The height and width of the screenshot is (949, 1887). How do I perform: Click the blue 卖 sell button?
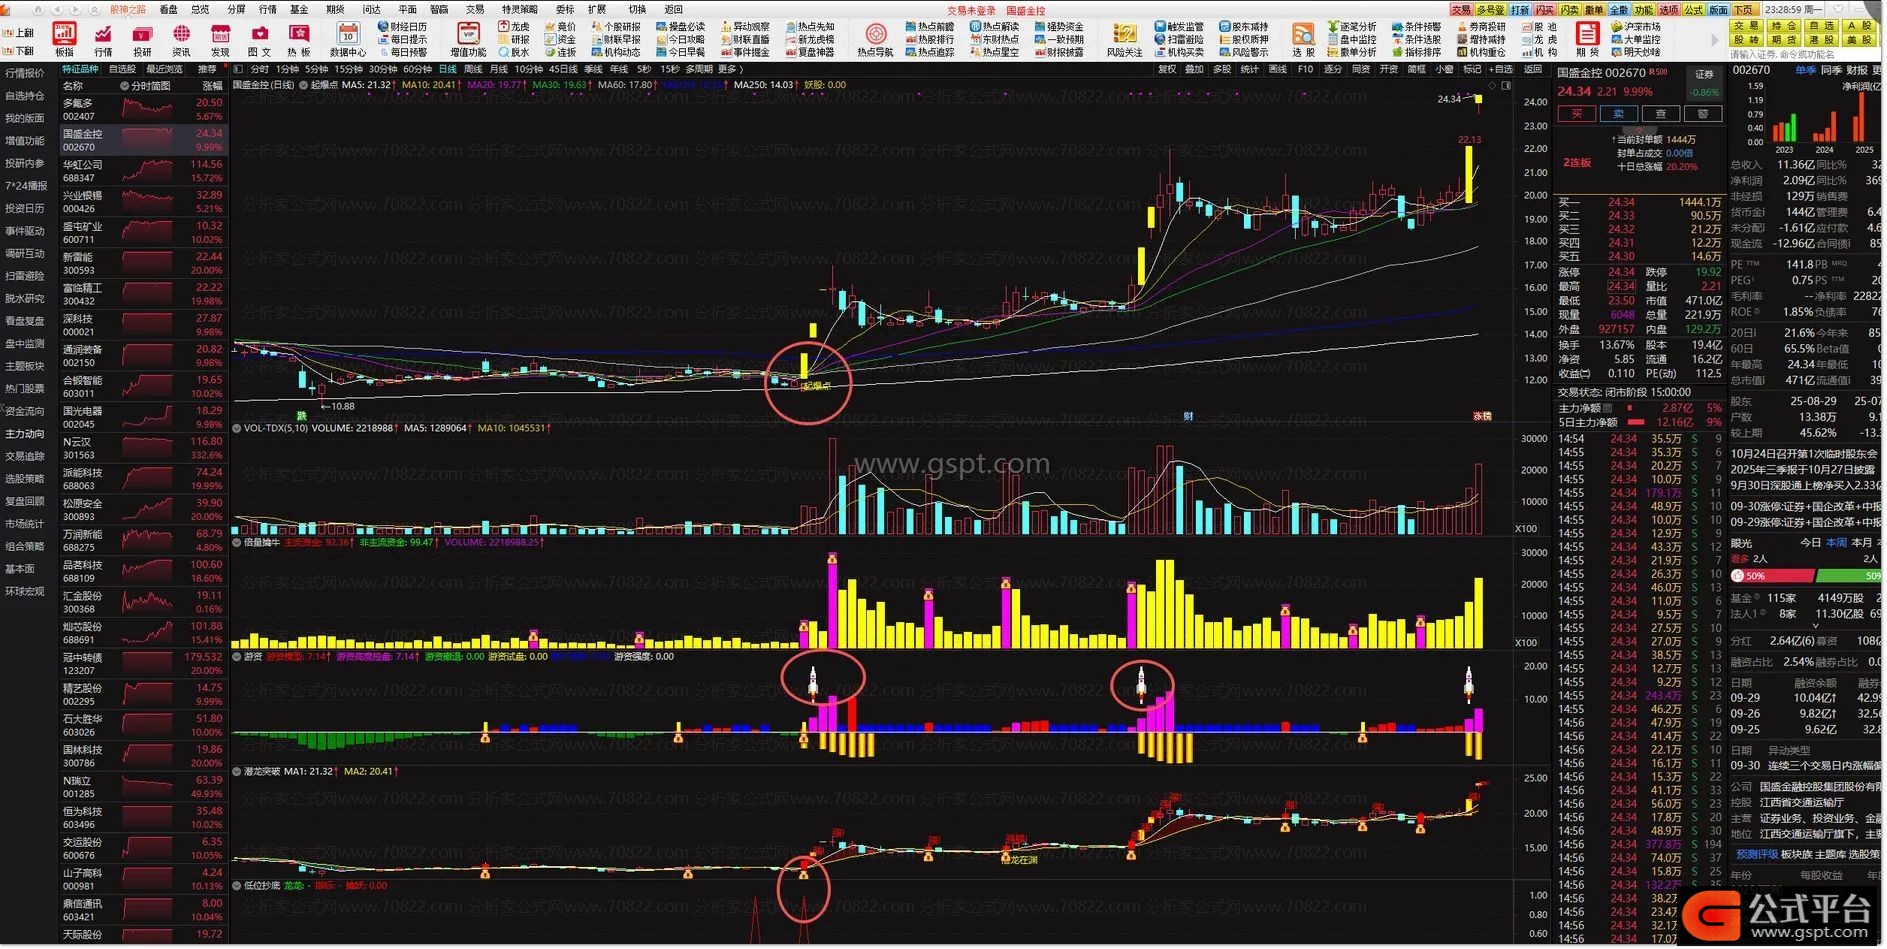(x=1619, y=114)
